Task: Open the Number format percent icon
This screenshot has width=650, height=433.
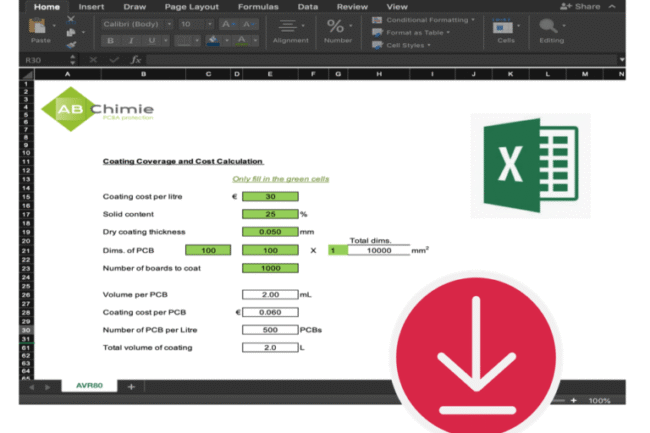Action: (337, 29)
